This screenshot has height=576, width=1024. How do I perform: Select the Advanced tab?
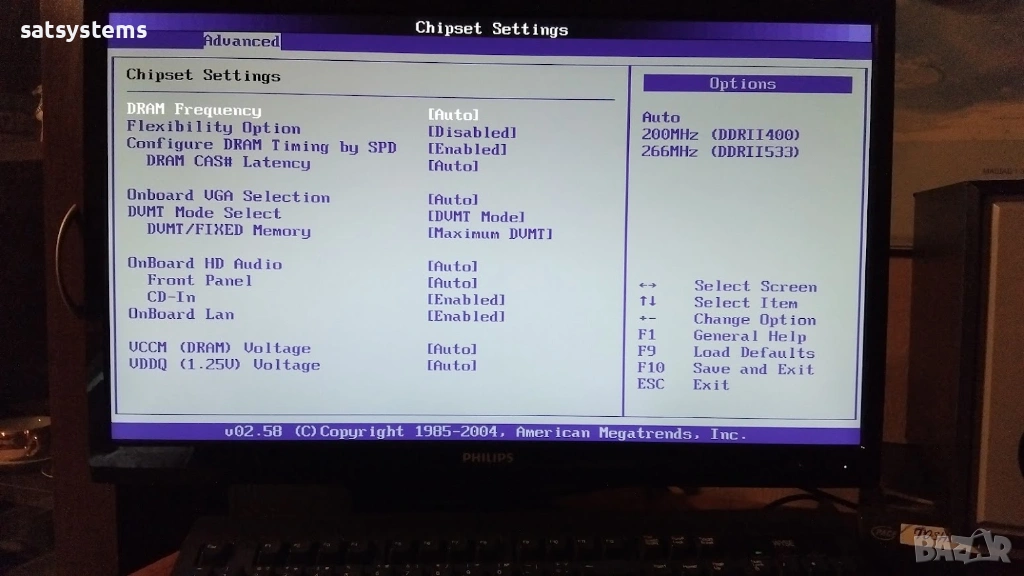point(241,41)
